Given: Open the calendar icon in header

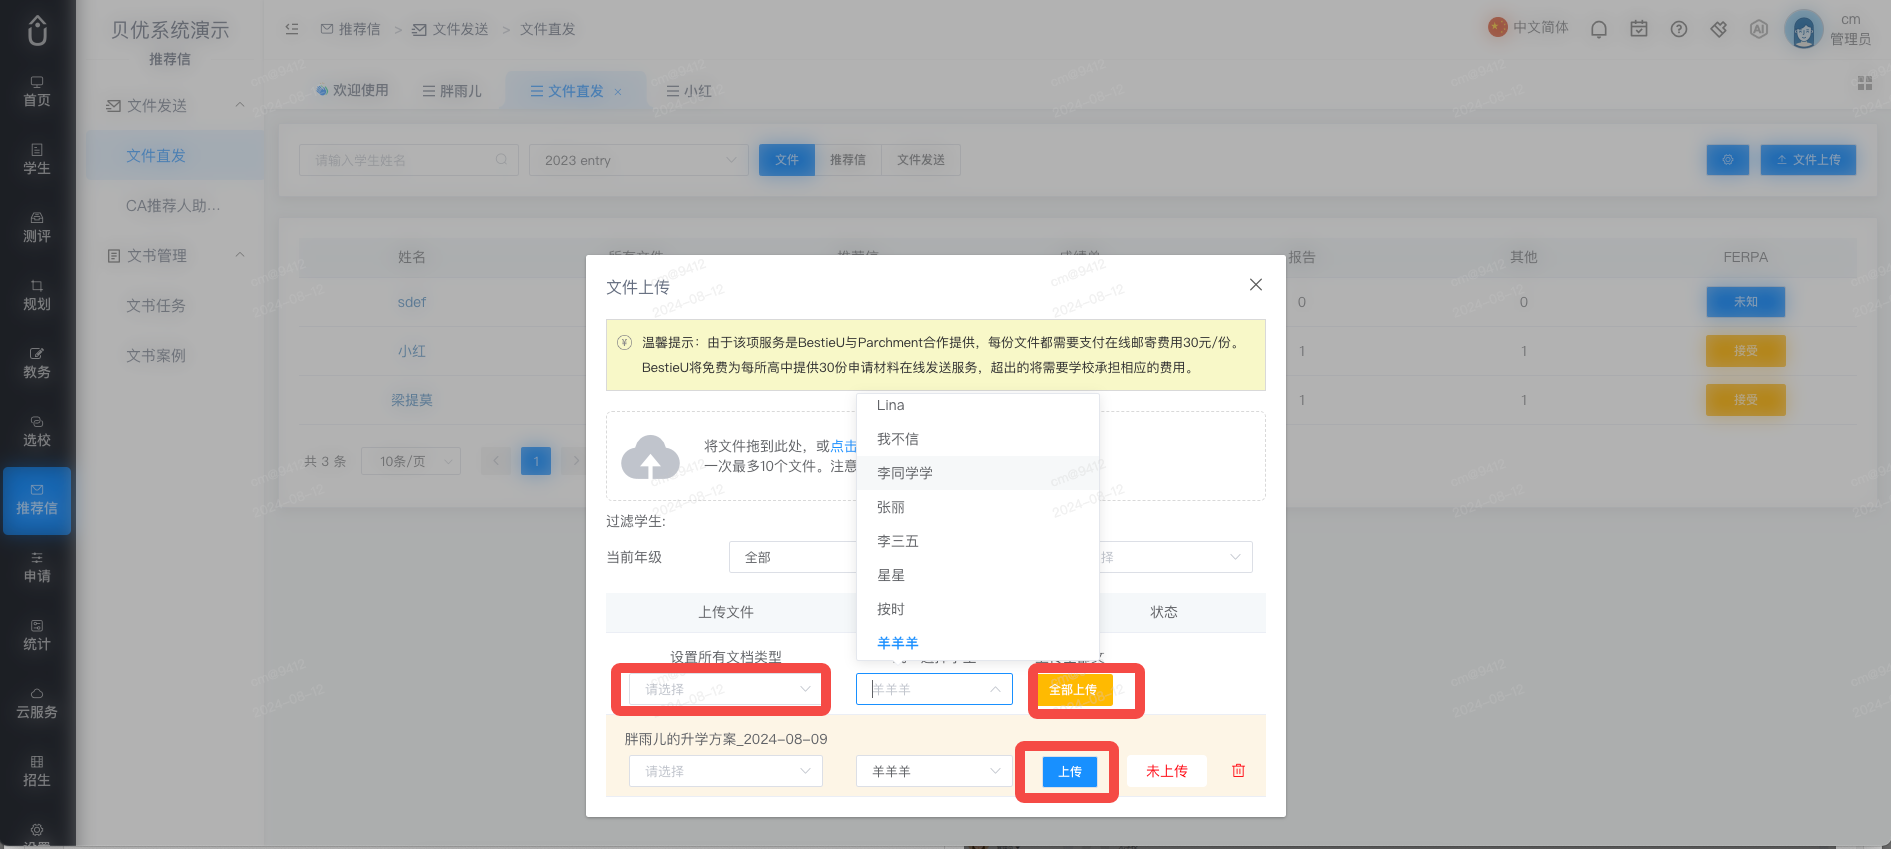Looking at the screenshot, I should click(1639, 29).
